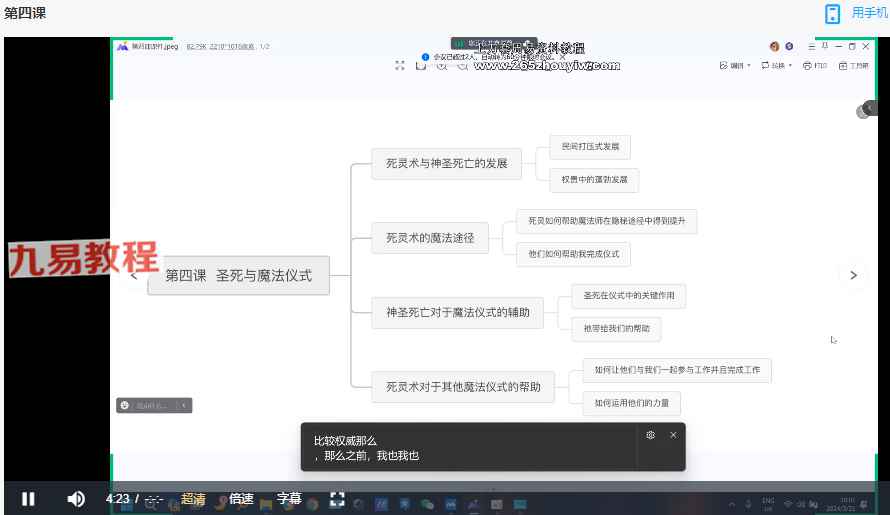Screen dimensions: 890x515
Task: Select the 第四课 圣死与魔法仪式 root node
Action: pos(238,275)
